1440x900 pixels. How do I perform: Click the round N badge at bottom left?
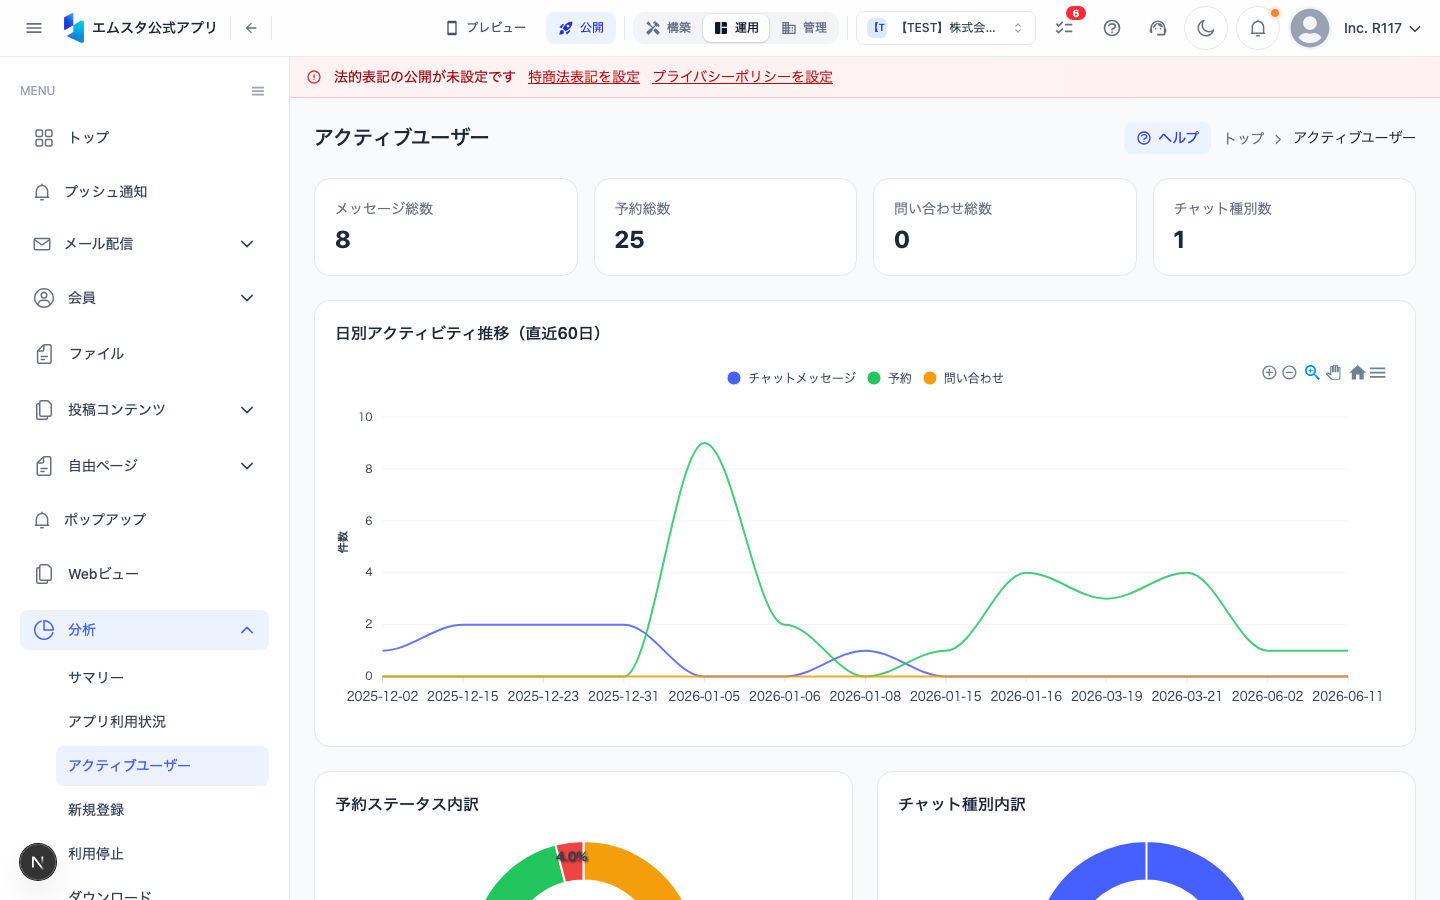click(x=38, y=862)
